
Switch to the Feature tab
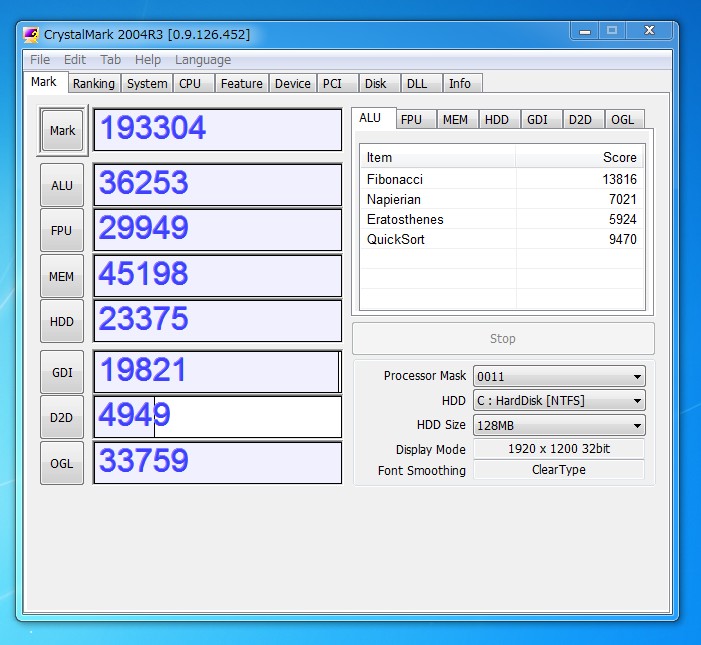point(241,84)
